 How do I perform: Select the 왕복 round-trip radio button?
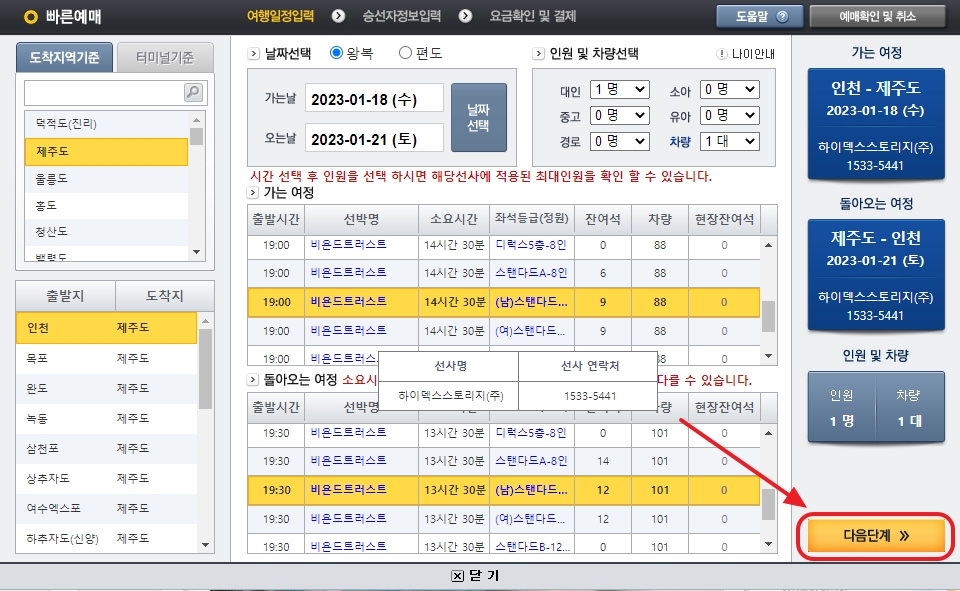click(336, 53)
